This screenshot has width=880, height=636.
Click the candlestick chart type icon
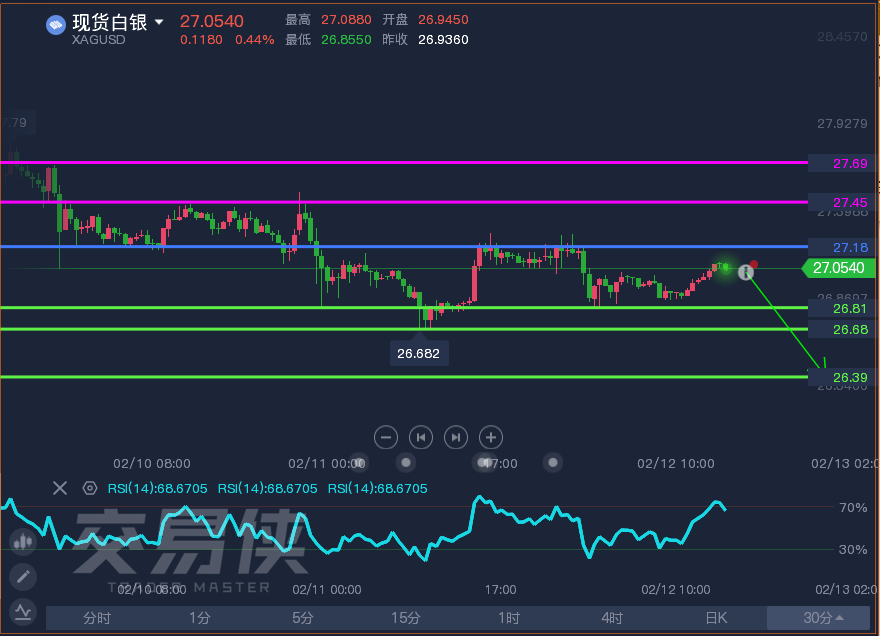22,542
